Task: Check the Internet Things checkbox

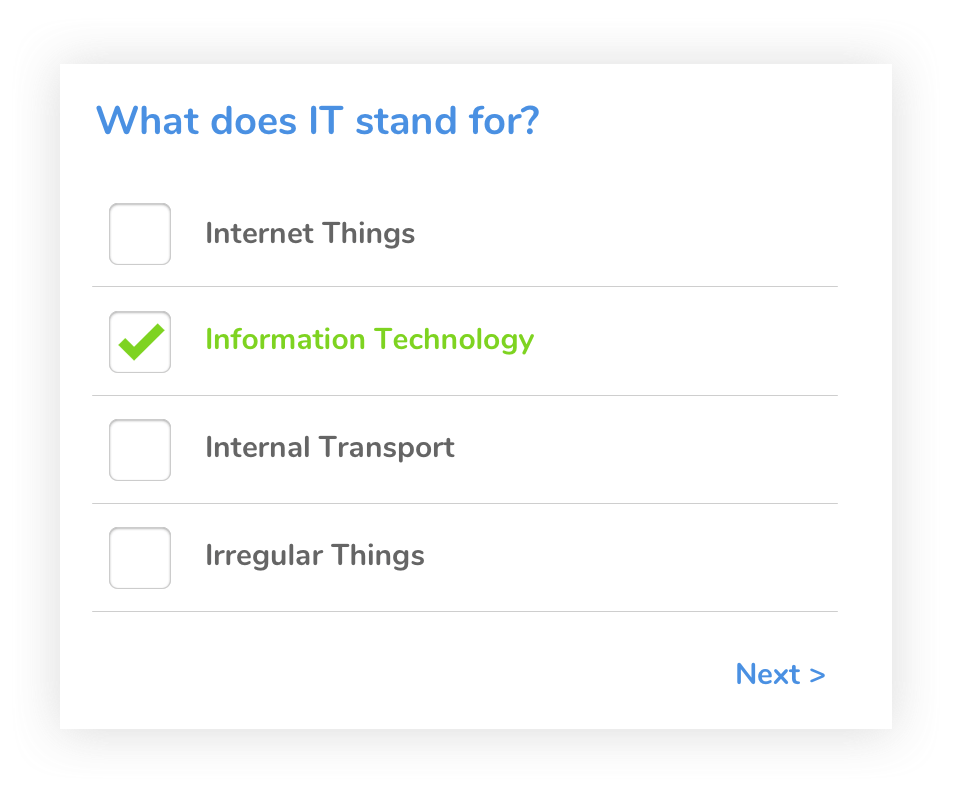Action: [x=140, y=234]
